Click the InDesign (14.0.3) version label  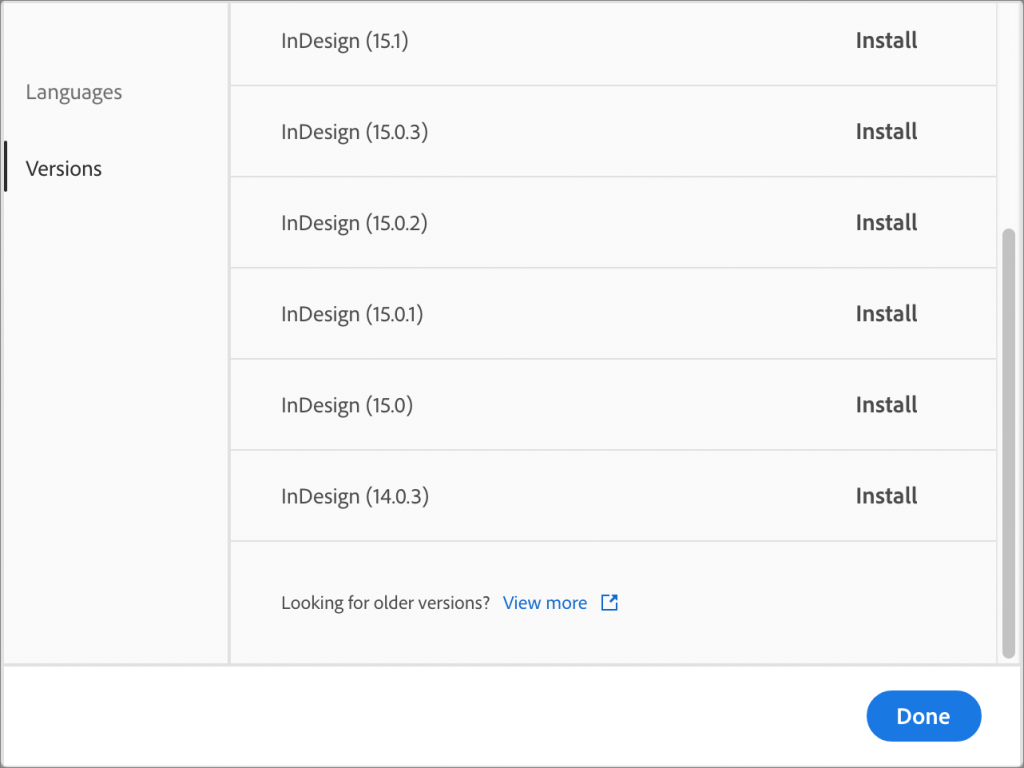[354, 496]
